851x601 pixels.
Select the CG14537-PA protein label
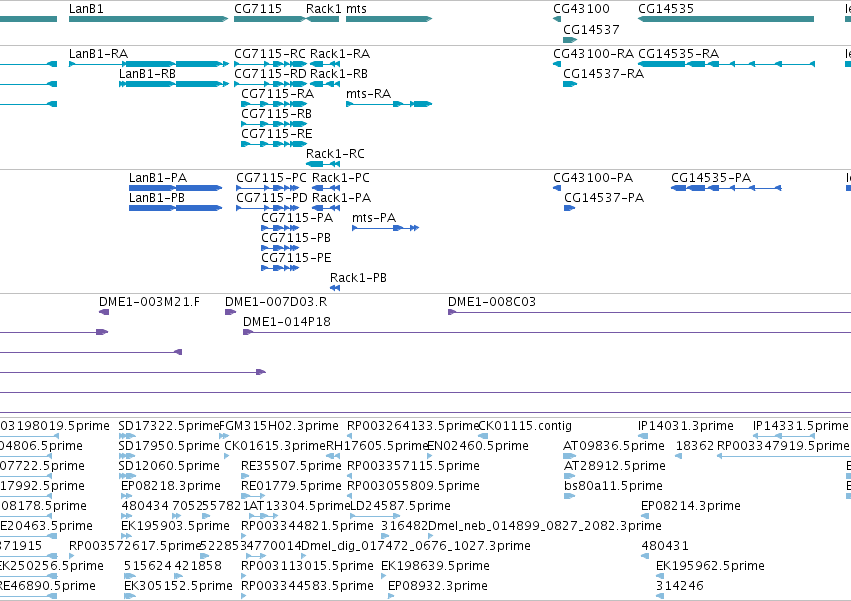click(604, 198)
